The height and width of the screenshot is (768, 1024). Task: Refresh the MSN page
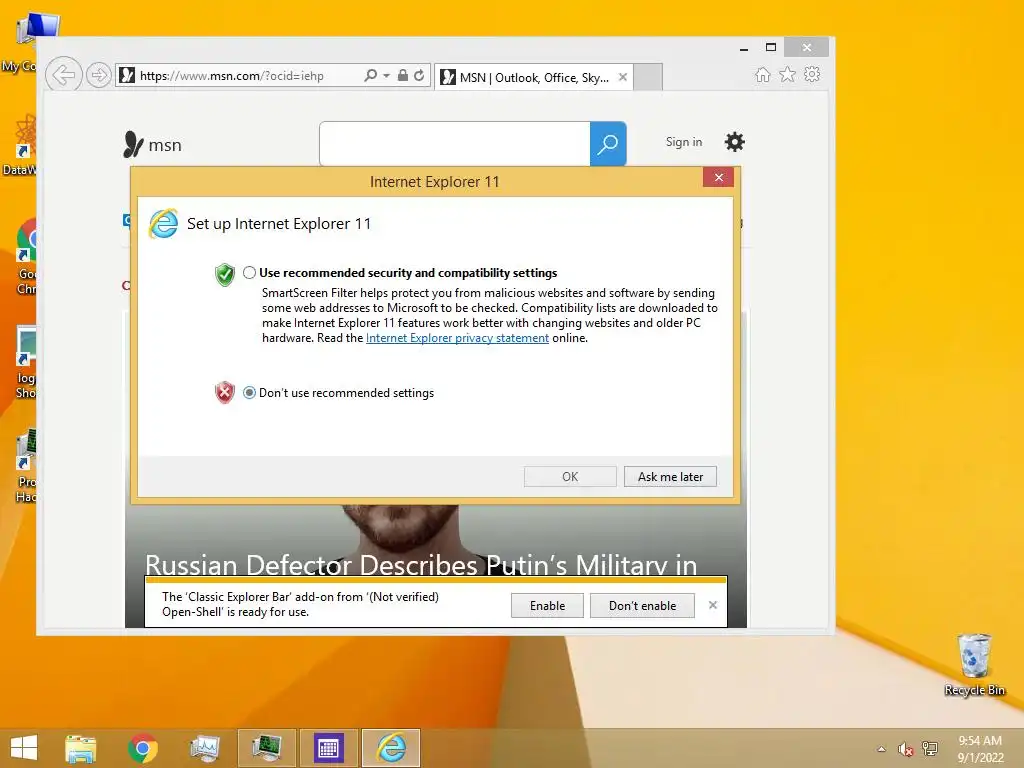(419, 75)
